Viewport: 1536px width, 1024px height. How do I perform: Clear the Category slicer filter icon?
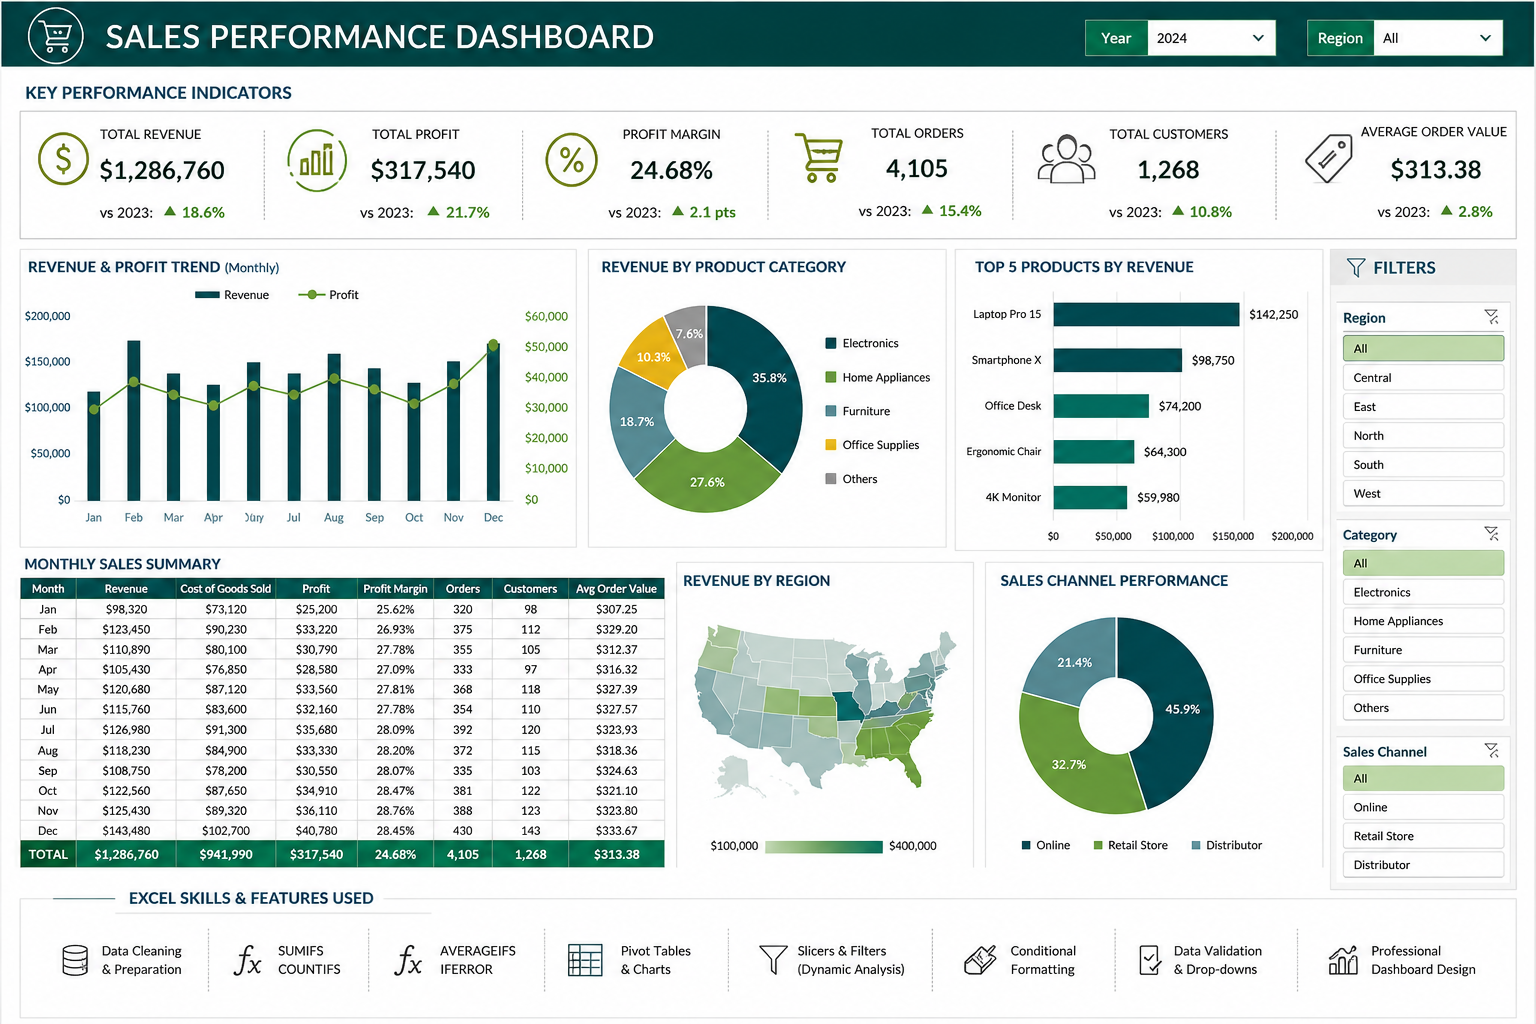(1491, 534)
